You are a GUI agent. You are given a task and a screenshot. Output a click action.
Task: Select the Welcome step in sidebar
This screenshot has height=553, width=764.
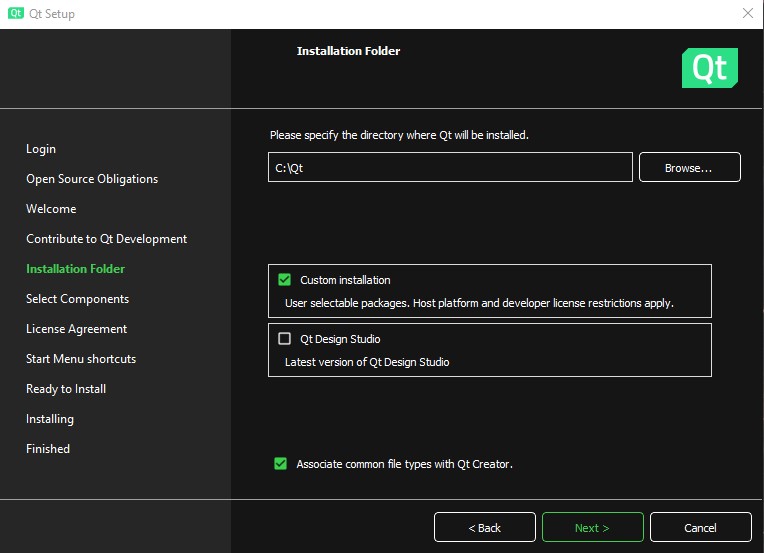[x=51, y=209]
